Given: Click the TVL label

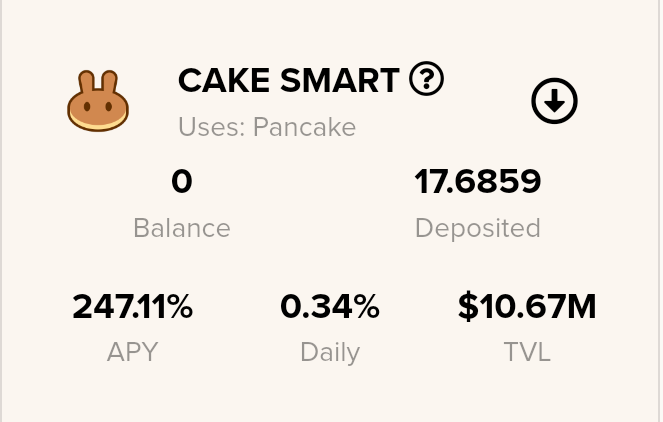Looking at the screenshot, I should tap(527, 352).
